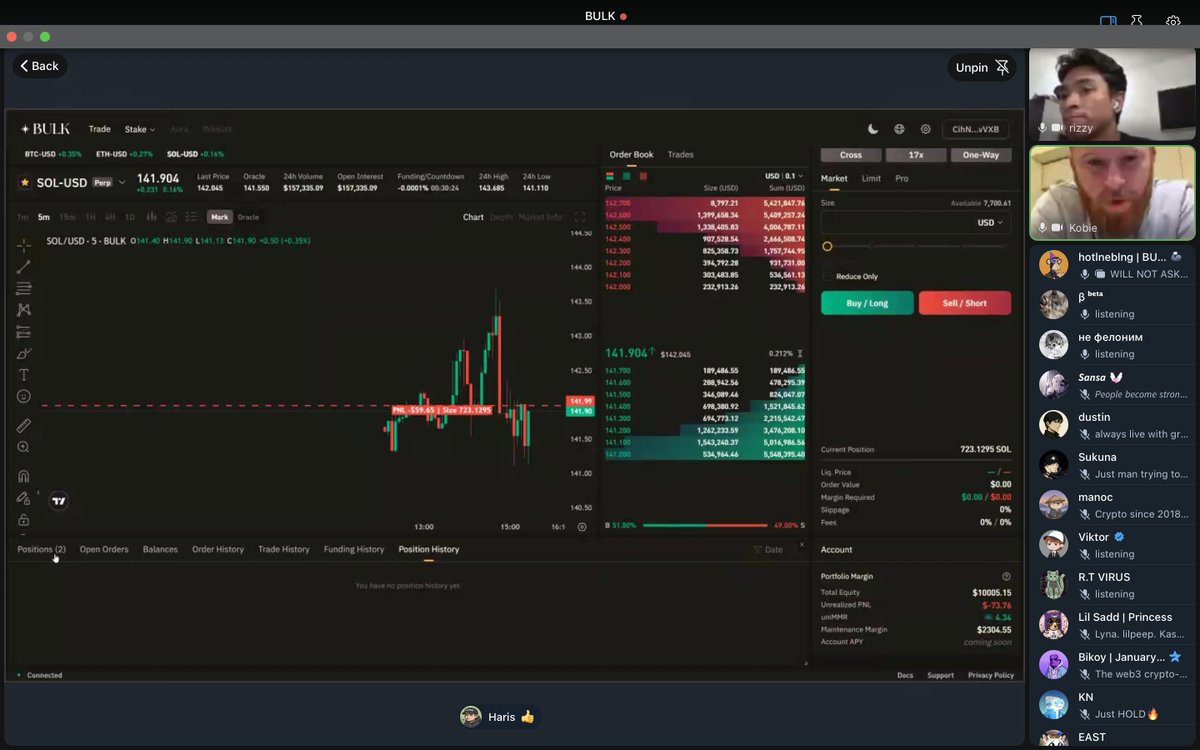Viewport: 1200px width, 750px height.
Task: Select the ruler measure tool
Action: point(24,426)
